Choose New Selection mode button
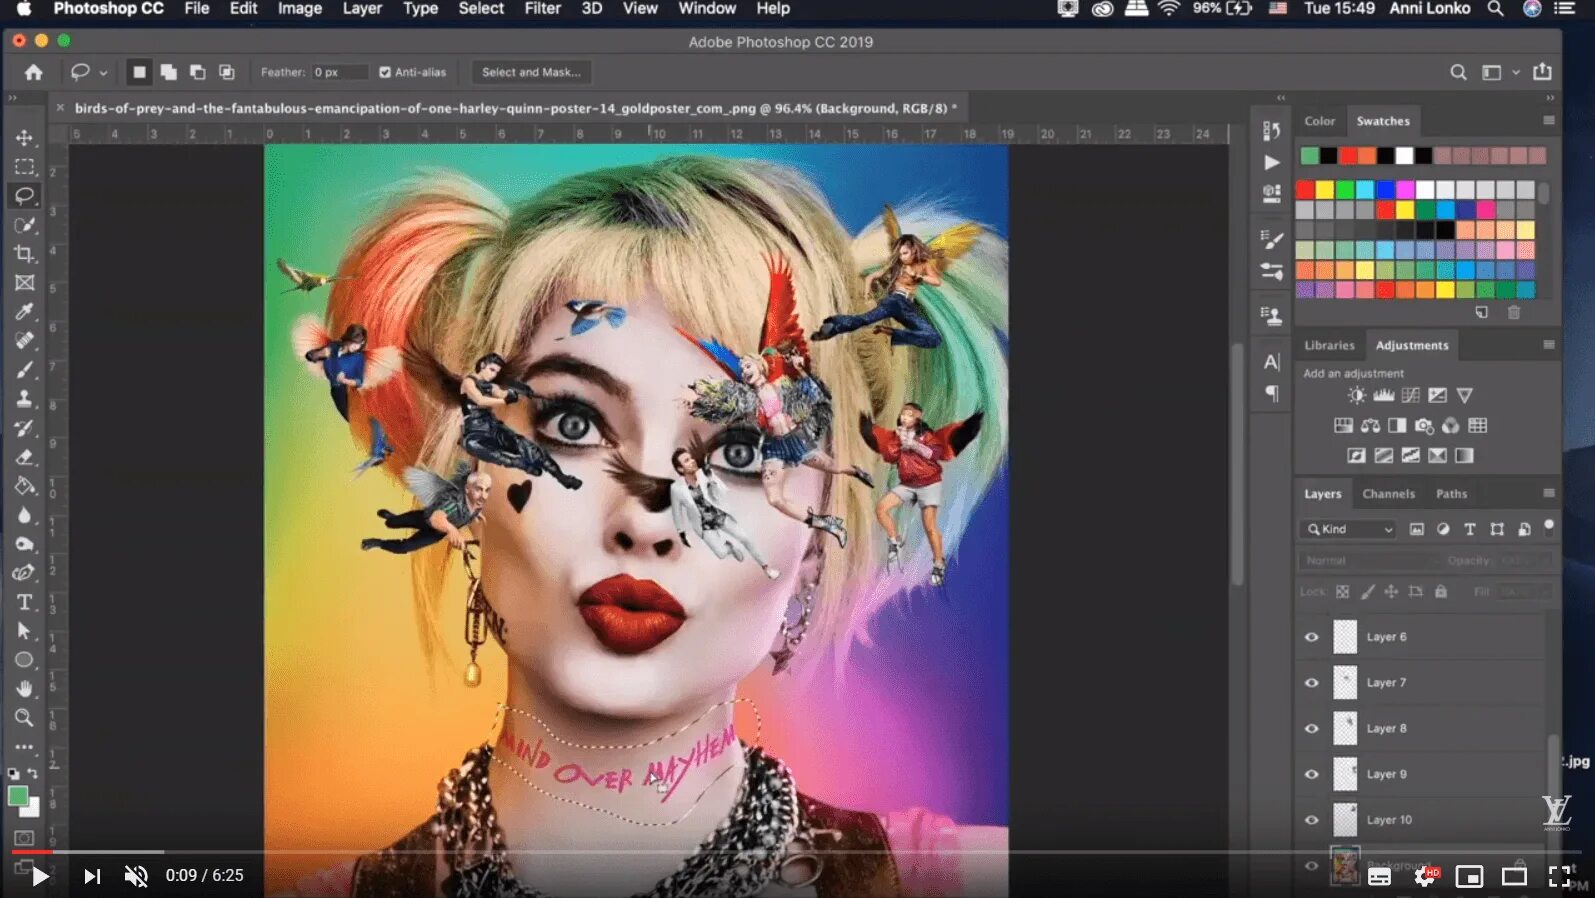 point(139,72)
